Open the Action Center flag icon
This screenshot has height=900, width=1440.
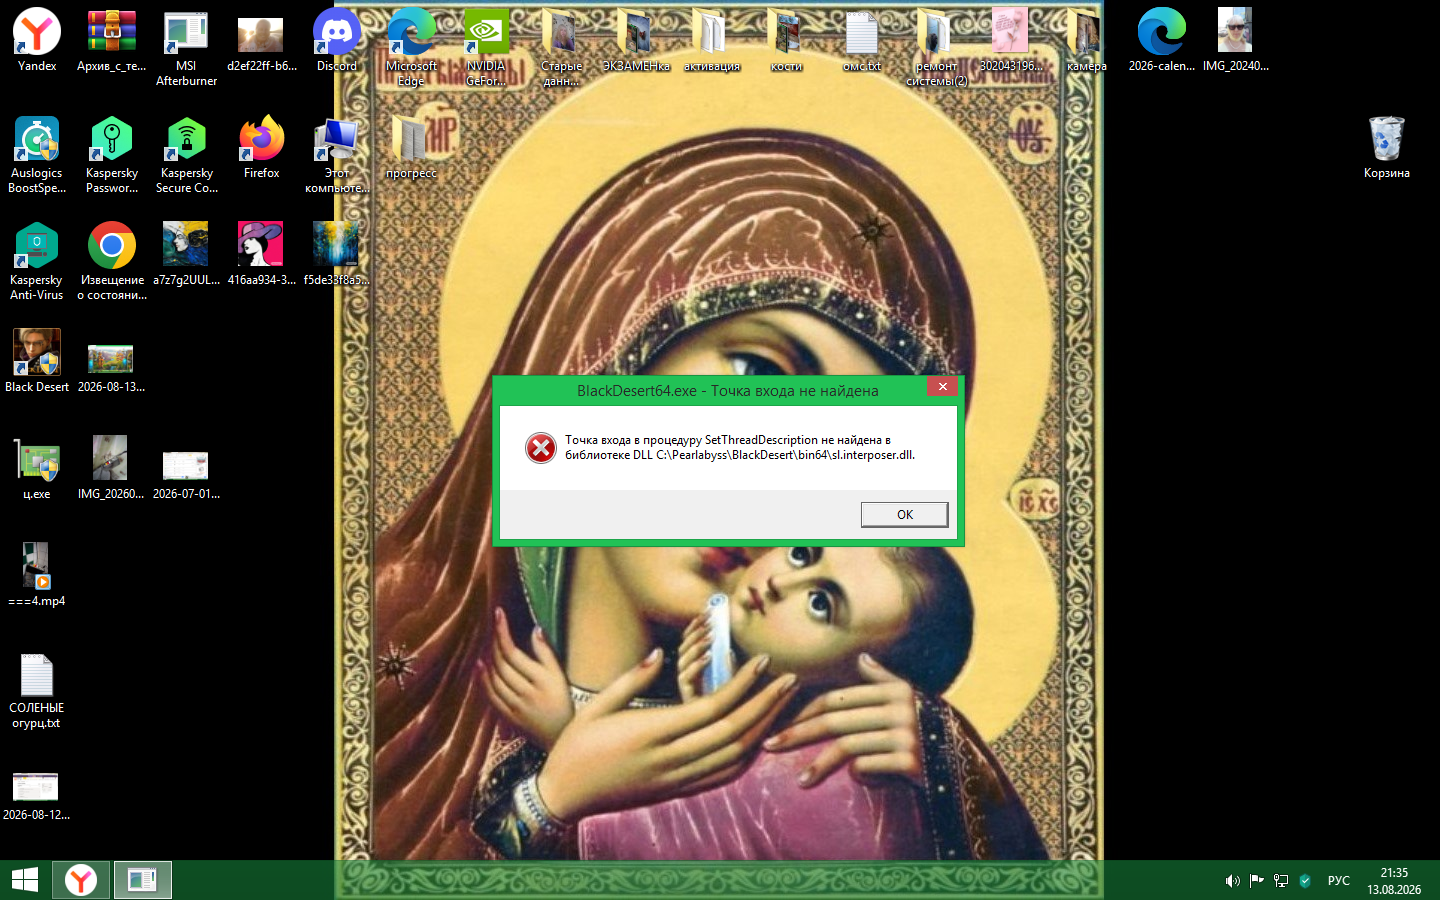tap(1256, 881)
